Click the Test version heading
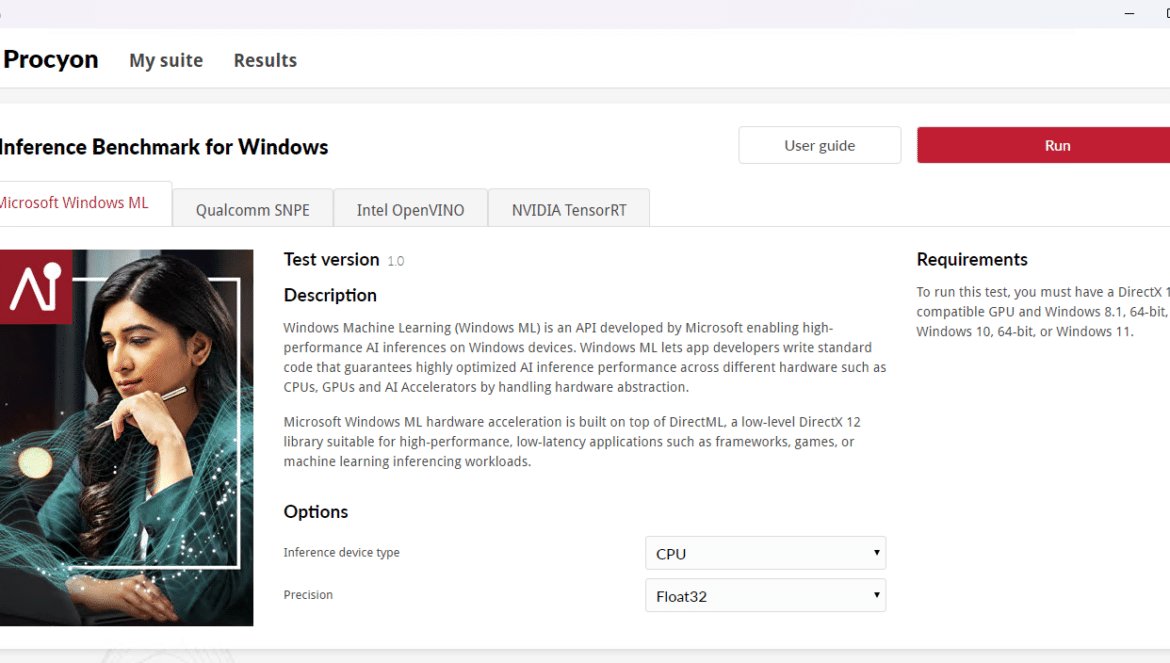1170x663 pixels. pos(331,260)
